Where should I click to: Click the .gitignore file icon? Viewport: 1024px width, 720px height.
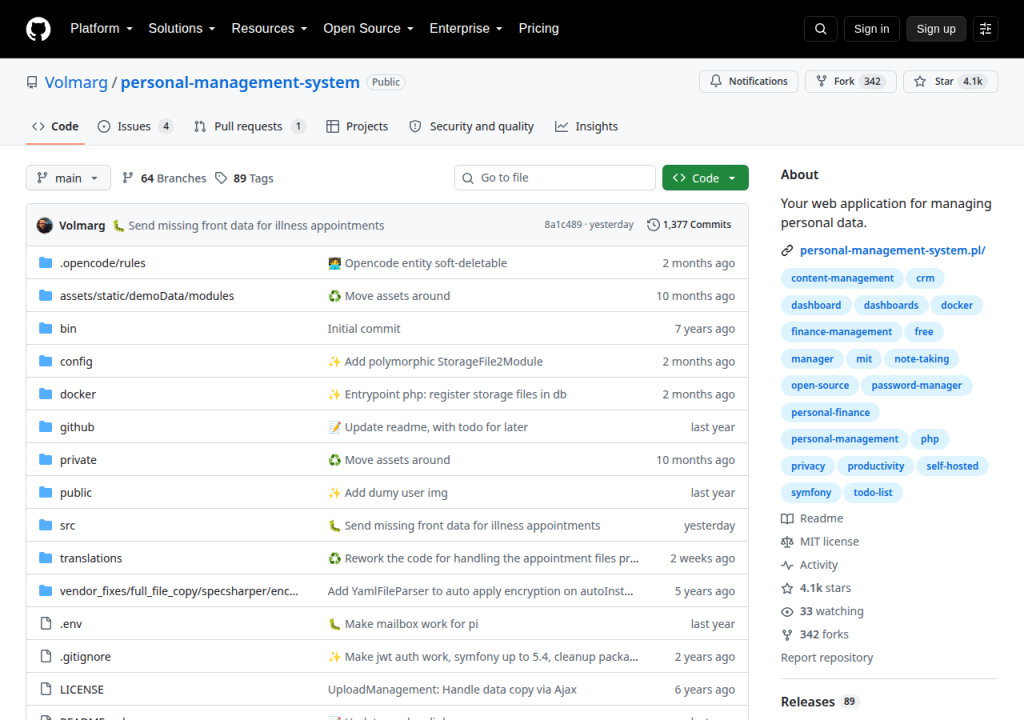46,656
